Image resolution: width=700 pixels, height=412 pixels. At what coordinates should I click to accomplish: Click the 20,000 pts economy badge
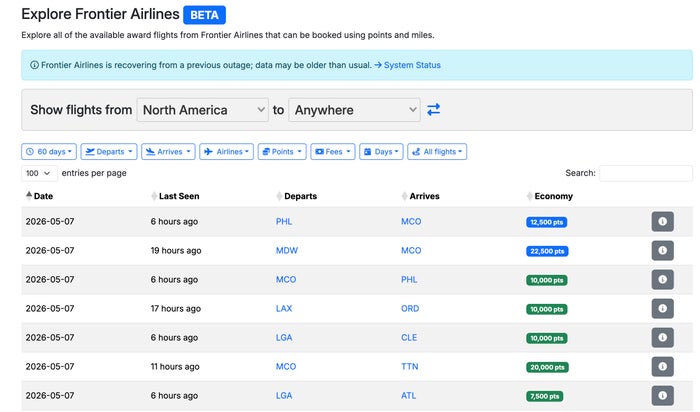coord(547,367)
